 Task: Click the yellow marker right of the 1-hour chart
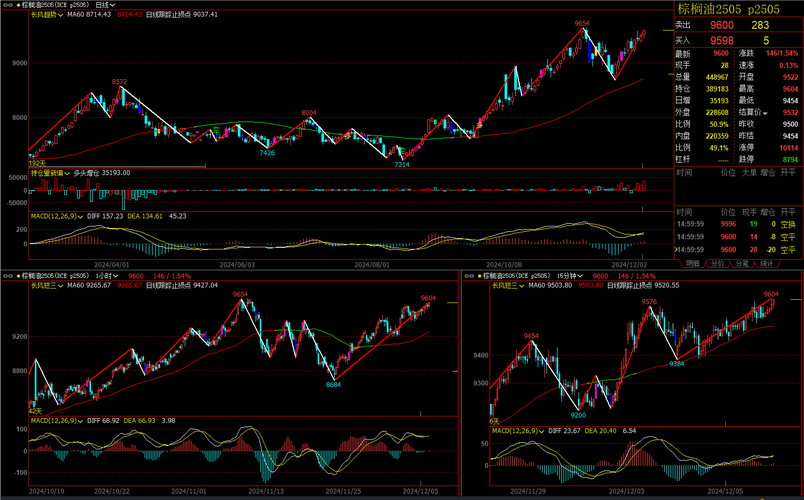[x=450, y=301]
